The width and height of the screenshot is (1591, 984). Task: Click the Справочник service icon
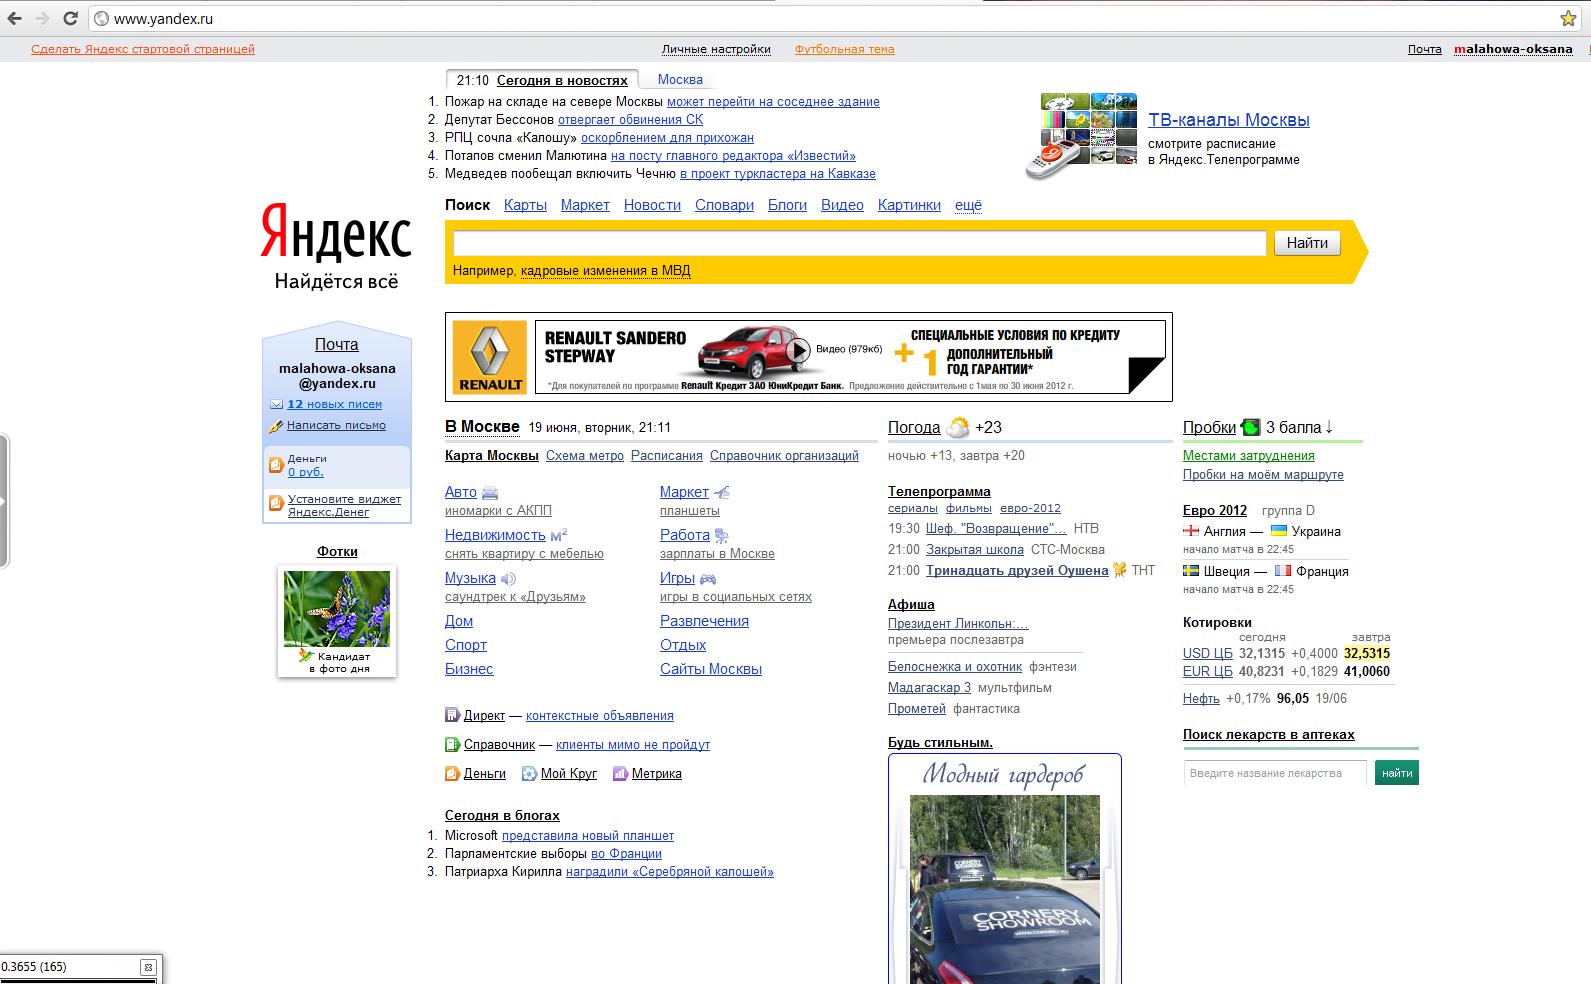[x=452, y=744]
